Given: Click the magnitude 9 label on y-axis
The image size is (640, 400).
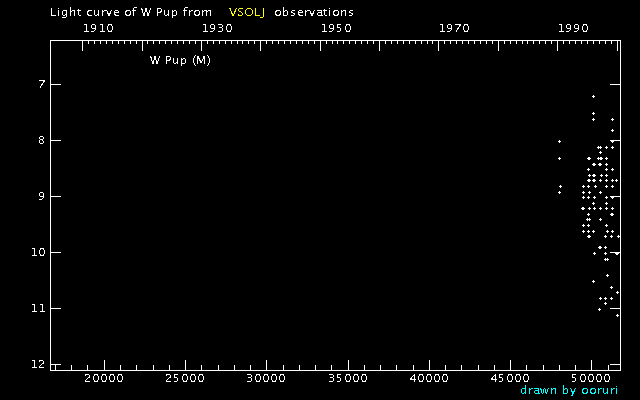Looking at the screenshot, I should click(40, 196).
